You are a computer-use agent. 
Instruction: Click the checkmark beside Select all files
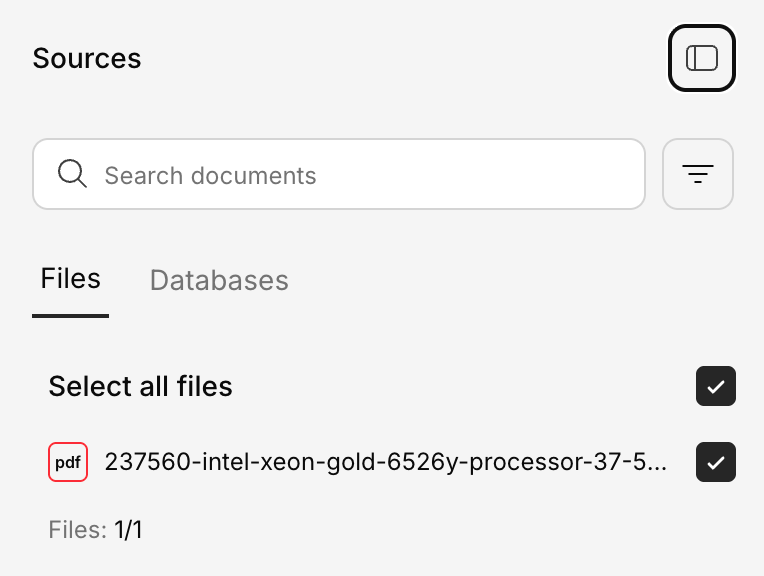[715, 386]
